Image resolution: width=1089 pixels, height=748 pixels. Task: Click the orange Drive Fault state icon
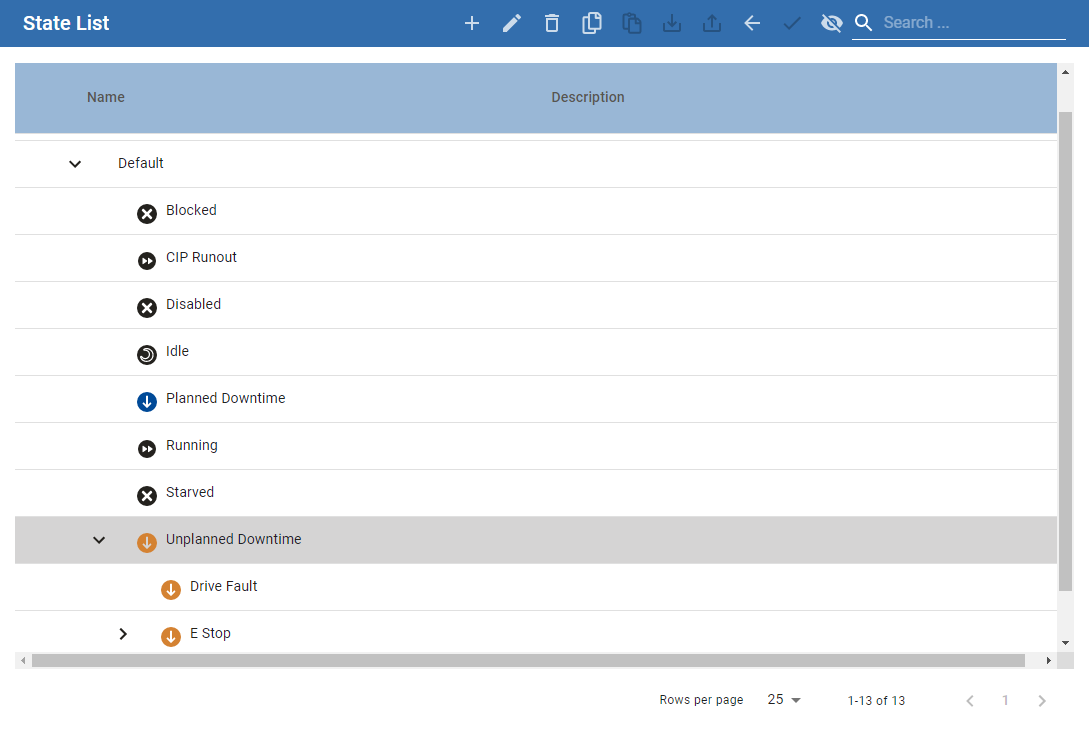pyautogui.click(x=171, y=589)
